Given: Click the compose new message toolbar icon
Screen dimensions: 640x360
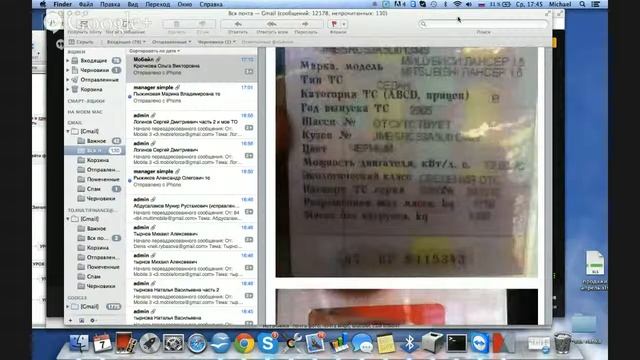Looking at the screenshot, I should coord(126,24).
